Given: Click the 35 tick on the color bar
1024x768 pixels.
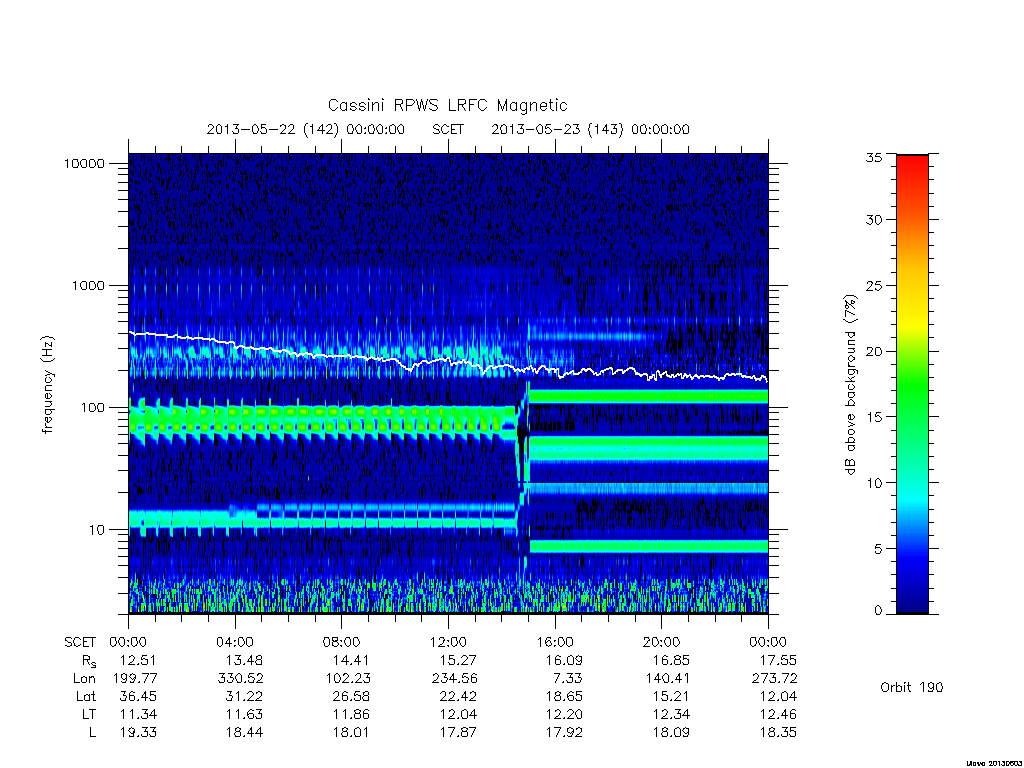Looking at the screenshot, I should (874, 157).
